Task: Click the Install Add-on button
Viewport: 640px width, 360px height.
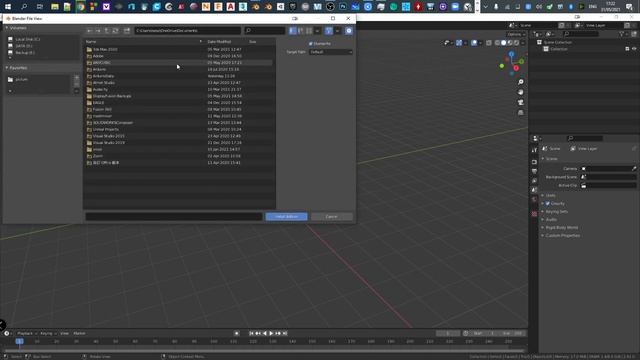Action: coord(287,216)
